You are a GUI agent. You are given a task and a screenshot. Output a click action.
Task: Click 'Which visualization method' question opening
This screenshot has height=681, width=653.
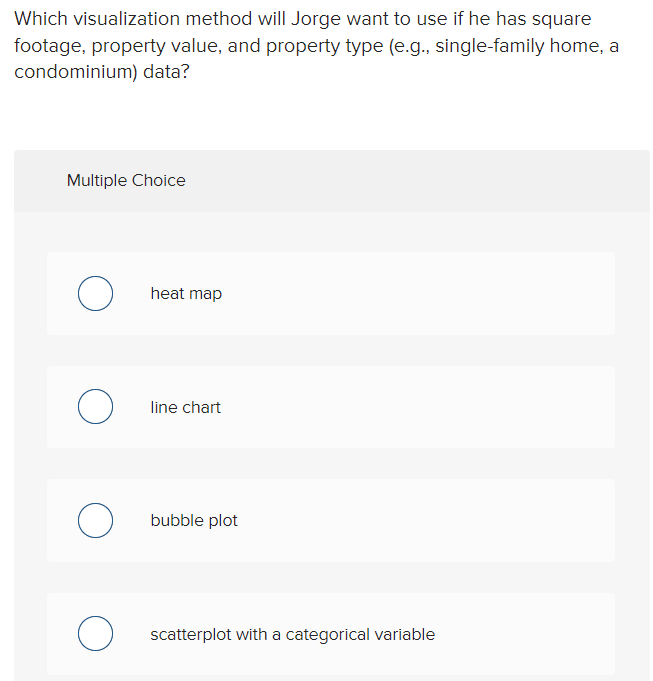pyautogui.click(x=133, y=19)
